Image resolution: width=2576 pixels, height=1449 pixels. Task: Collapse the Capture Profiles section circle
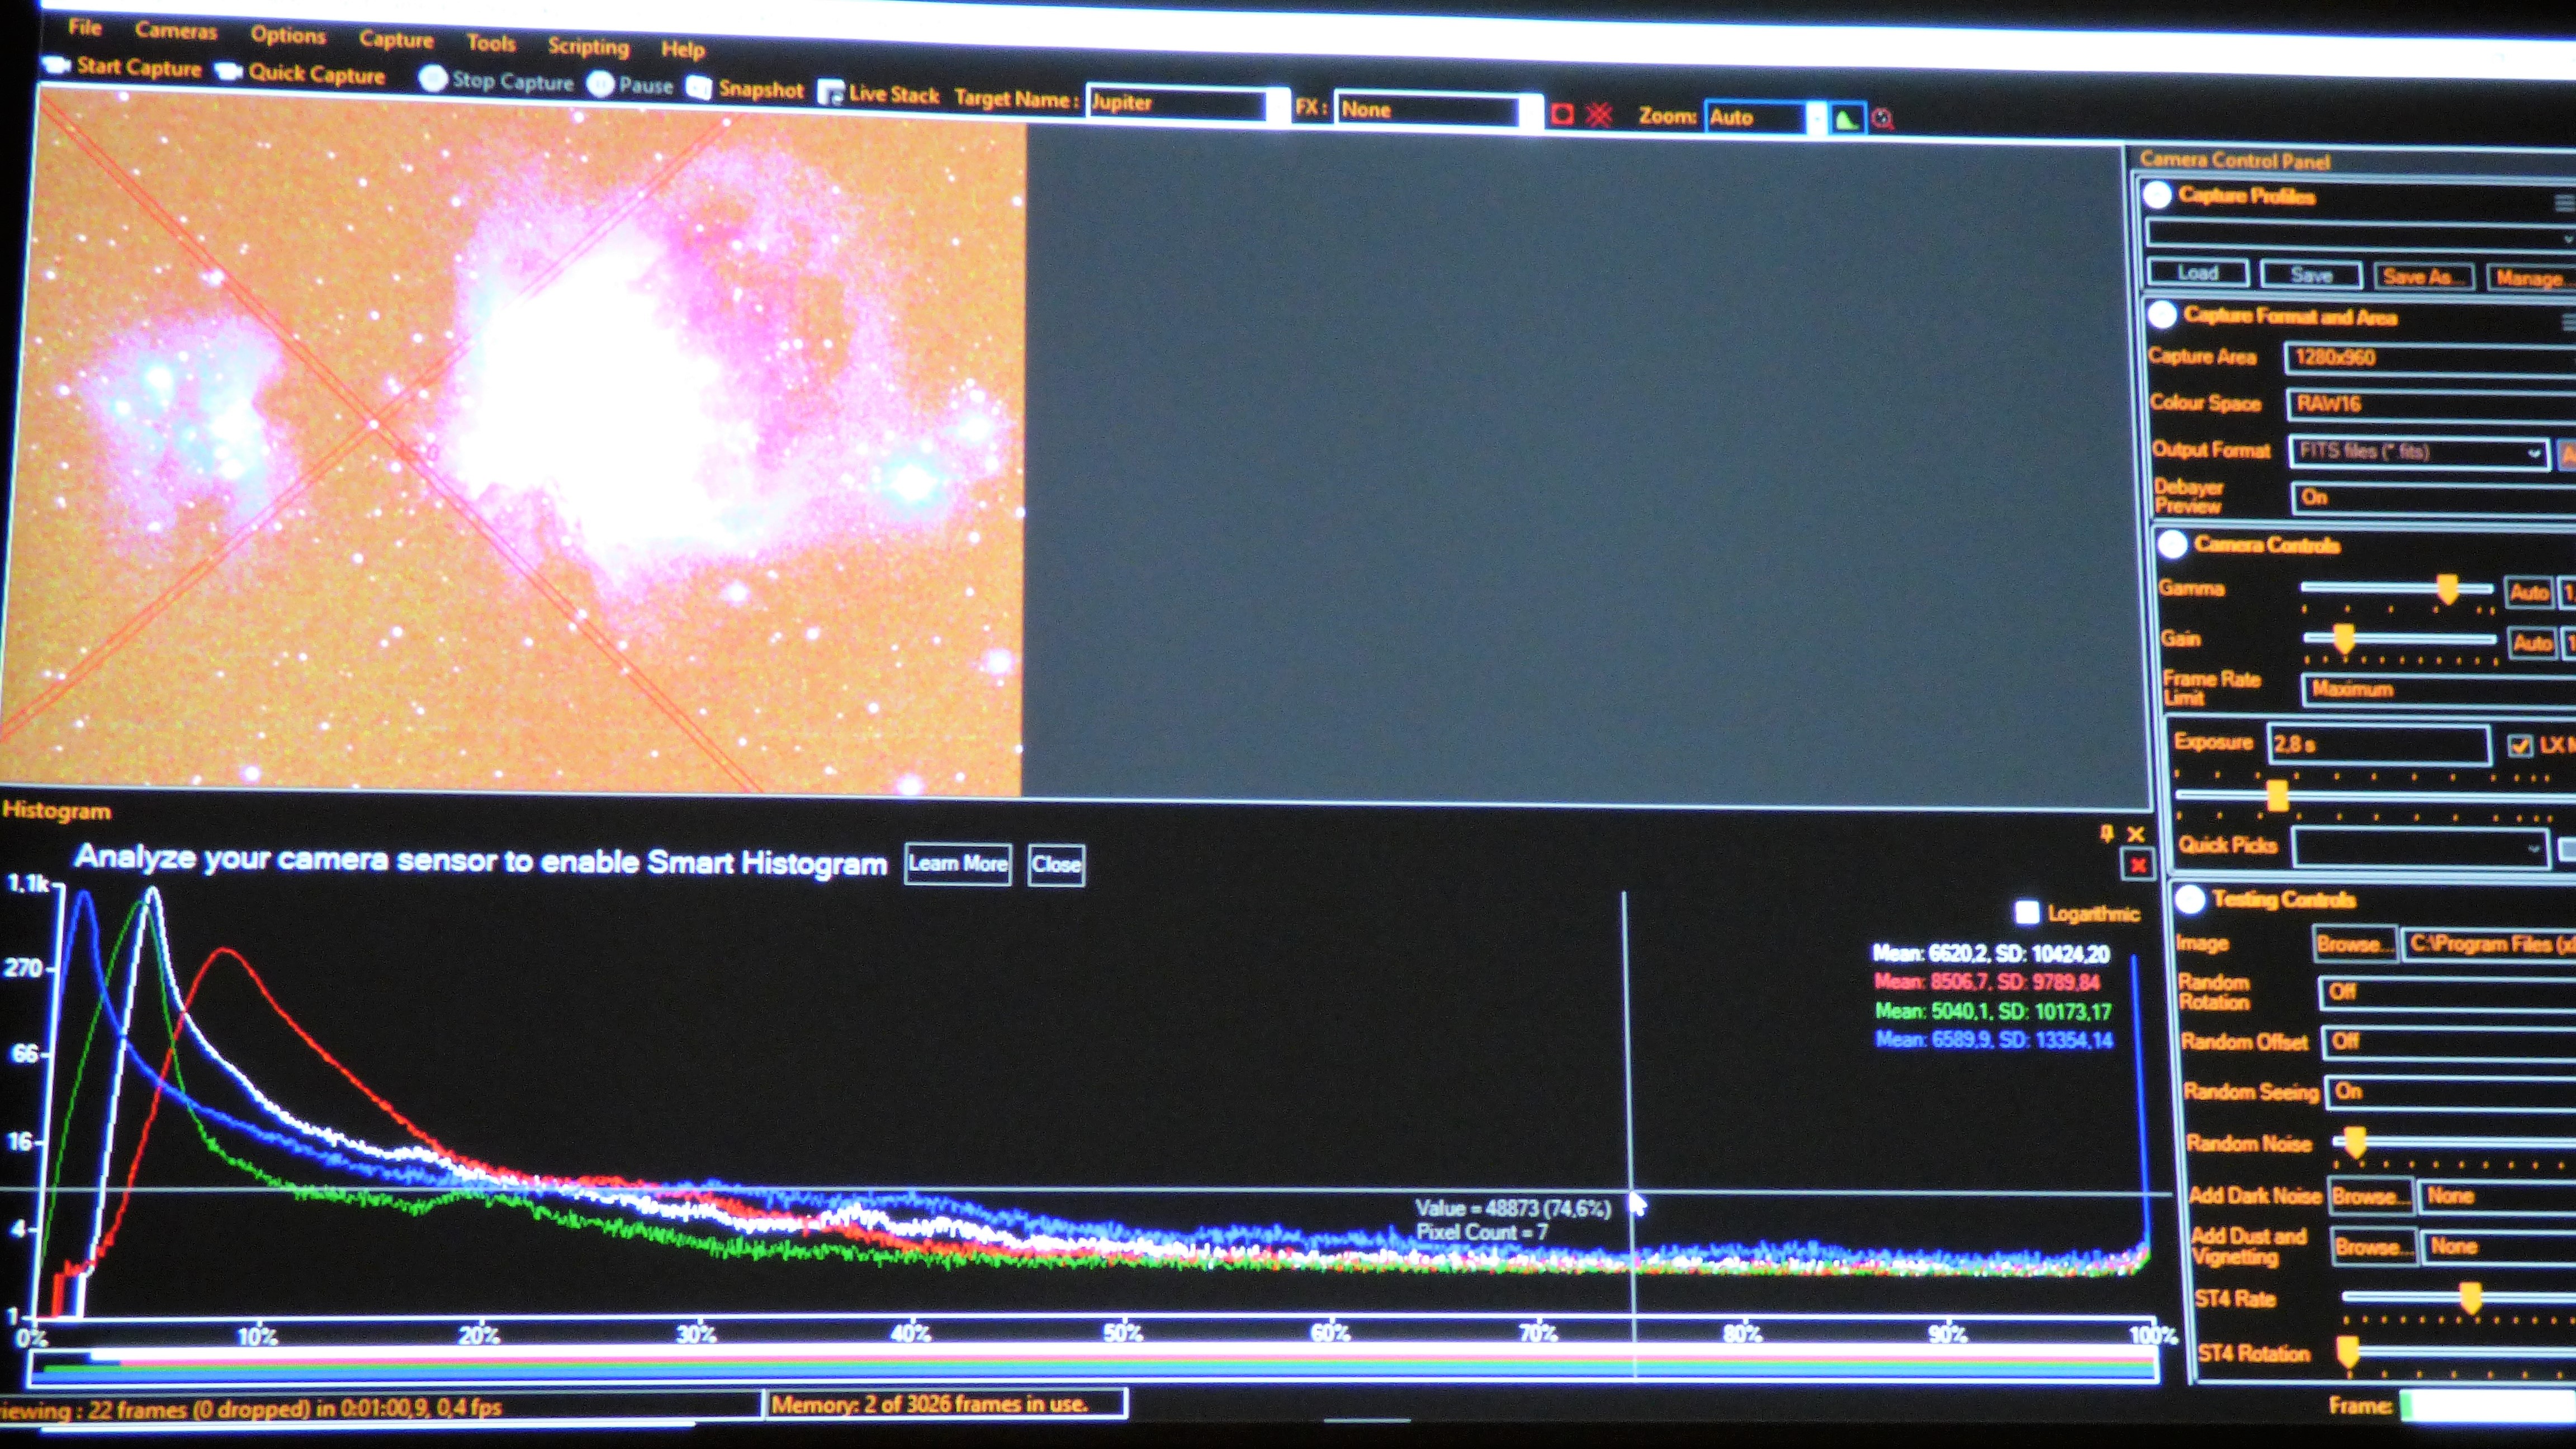click(x=2157, y=195)
